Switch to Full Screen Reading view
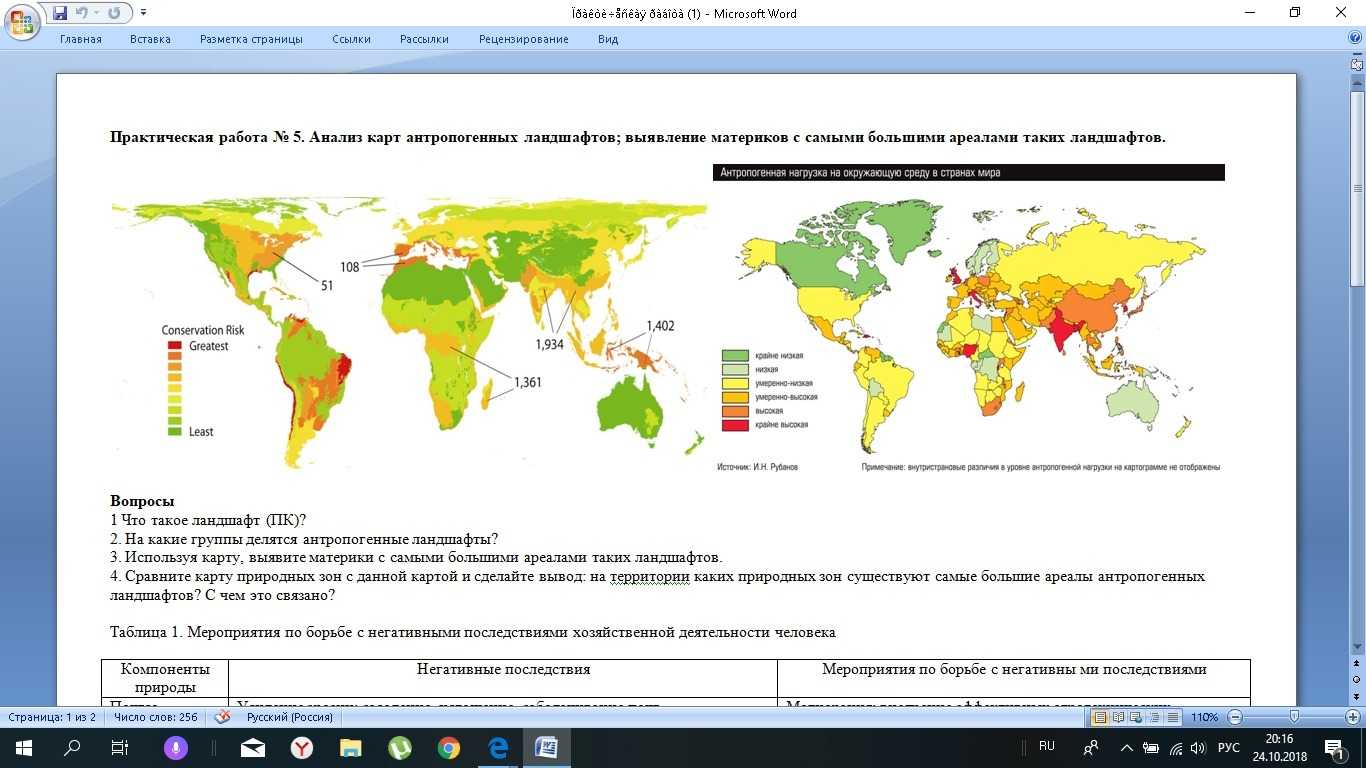Viewport: 1366px width, 768px height. pos(1119,717)
